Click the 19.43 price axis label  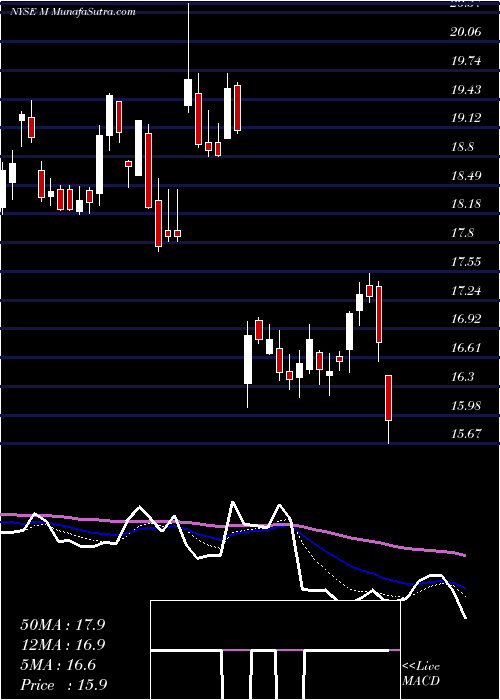point(467,90)
